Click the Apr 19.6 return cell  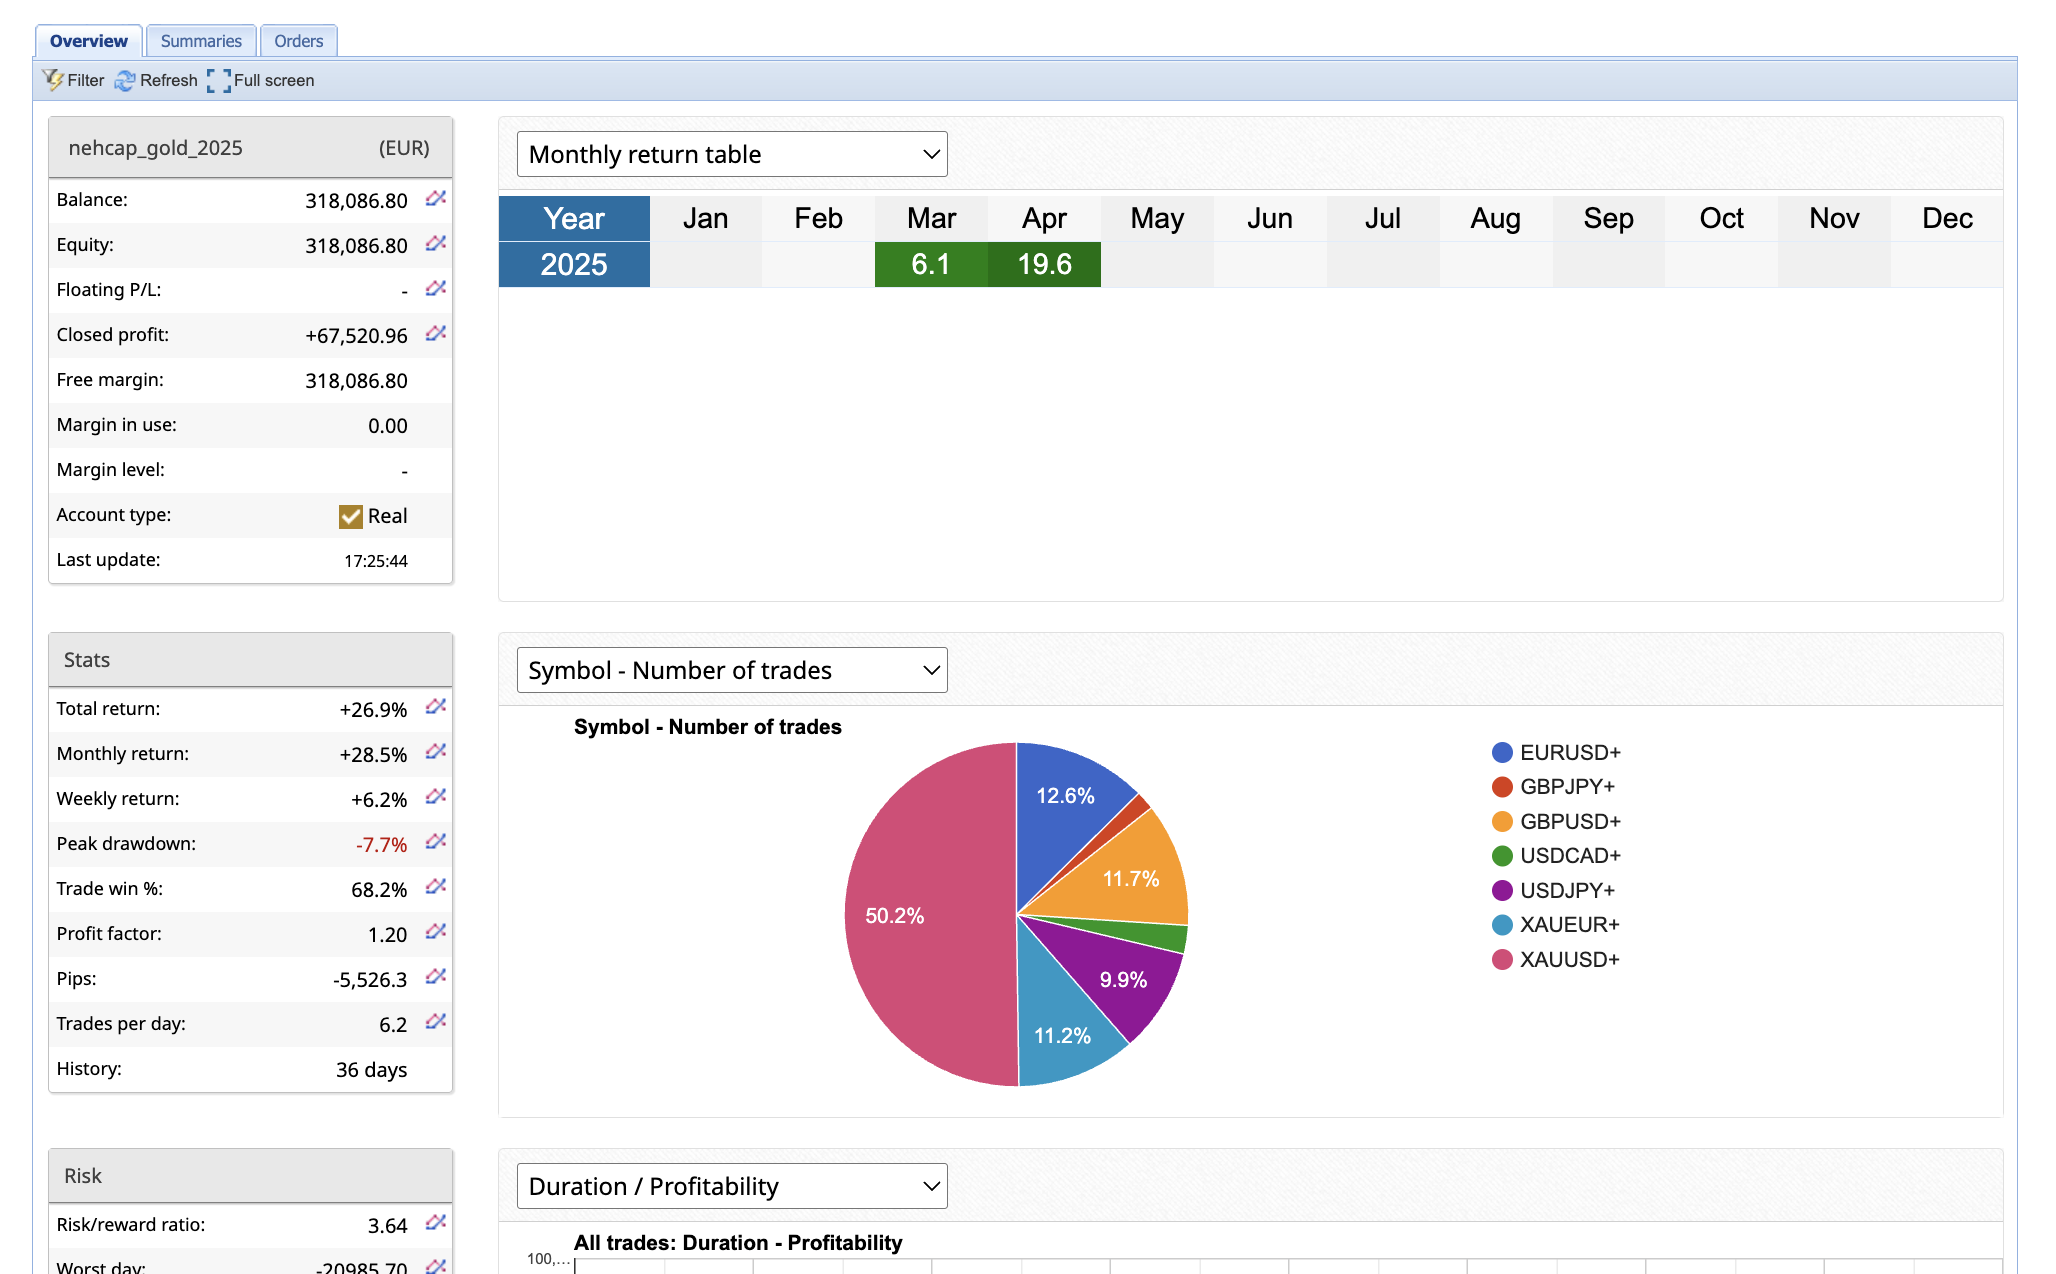(x=1044, y=265)
